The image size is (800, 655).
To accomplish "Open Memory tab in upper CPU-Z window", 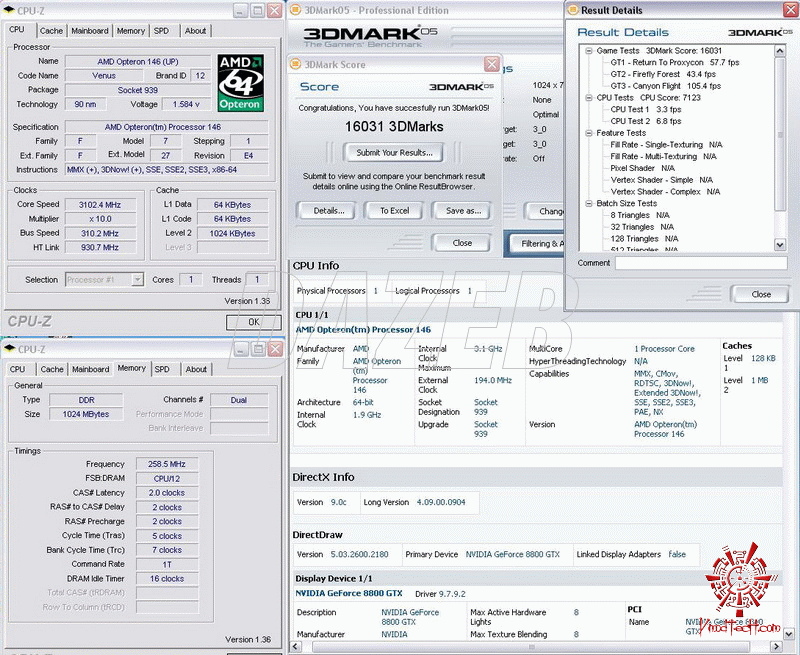I will 131,31.
